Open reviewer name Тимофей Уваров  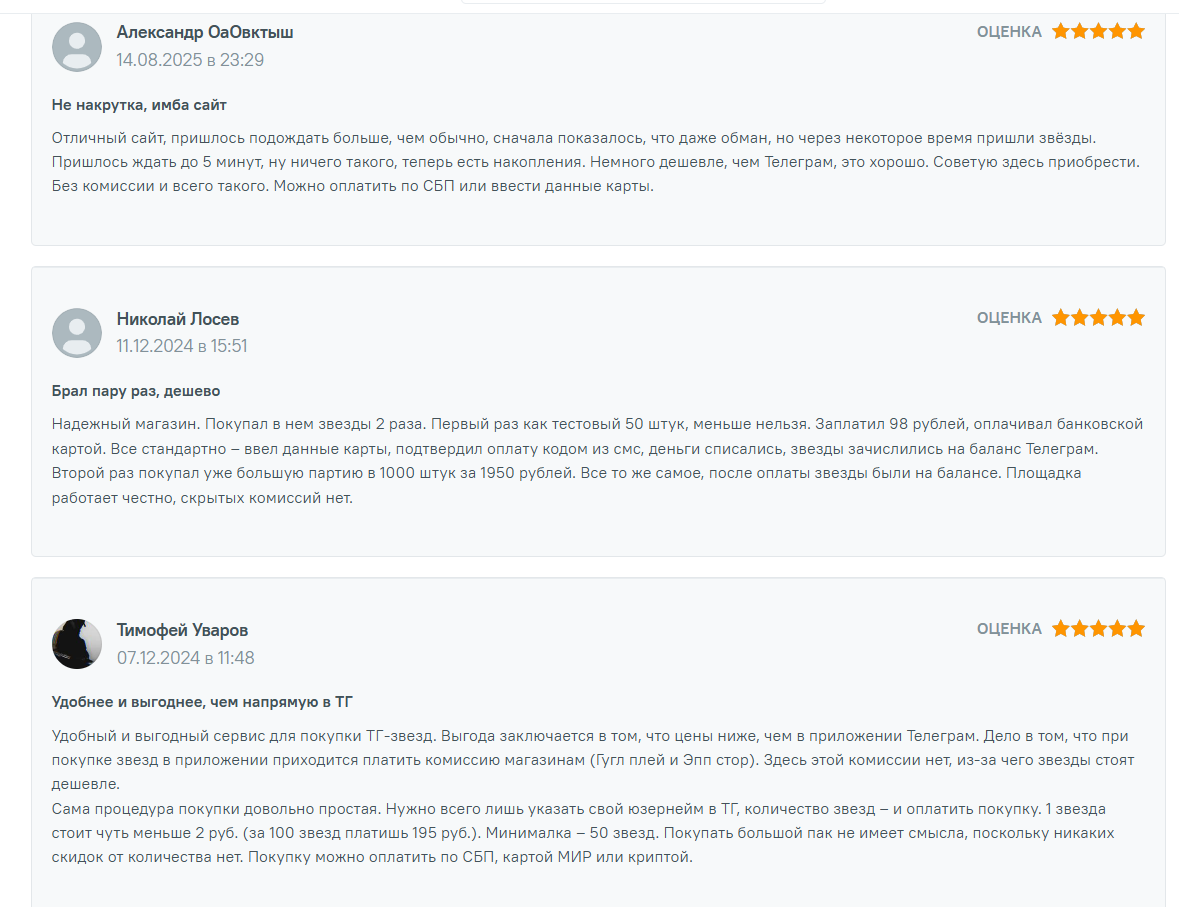[182, 630]
